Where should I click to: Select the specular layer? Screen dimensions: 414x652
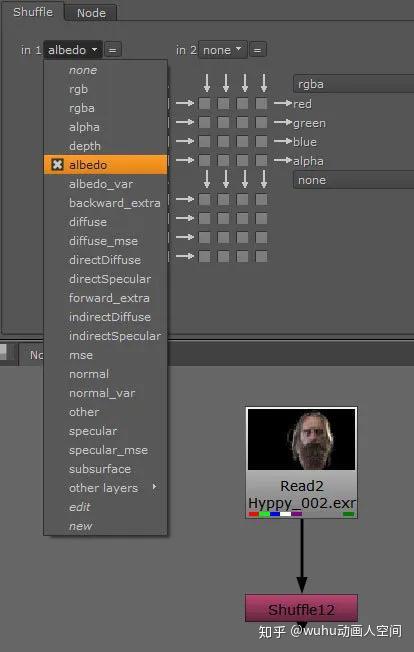[x=106, y=431]
